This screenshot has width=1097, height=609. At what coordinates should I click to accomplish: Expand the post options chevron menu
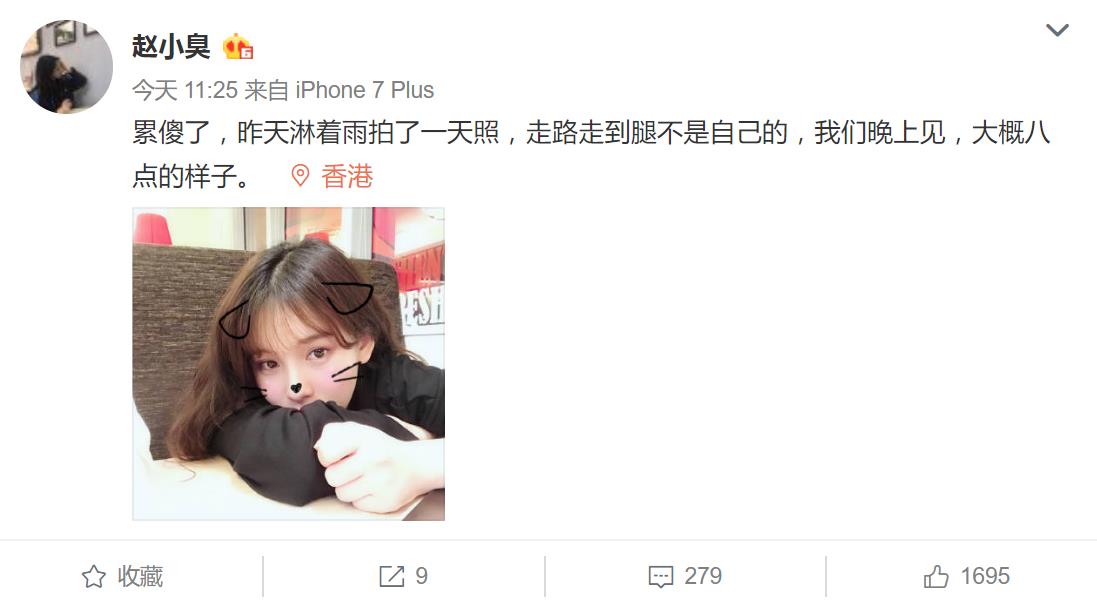coord(1056,30)
